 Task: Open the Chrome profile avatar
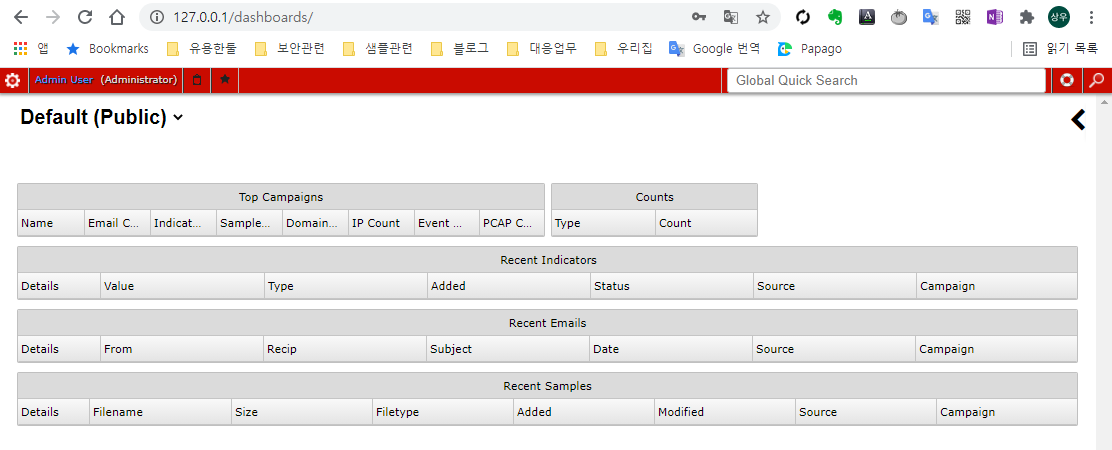(1059, 17)
